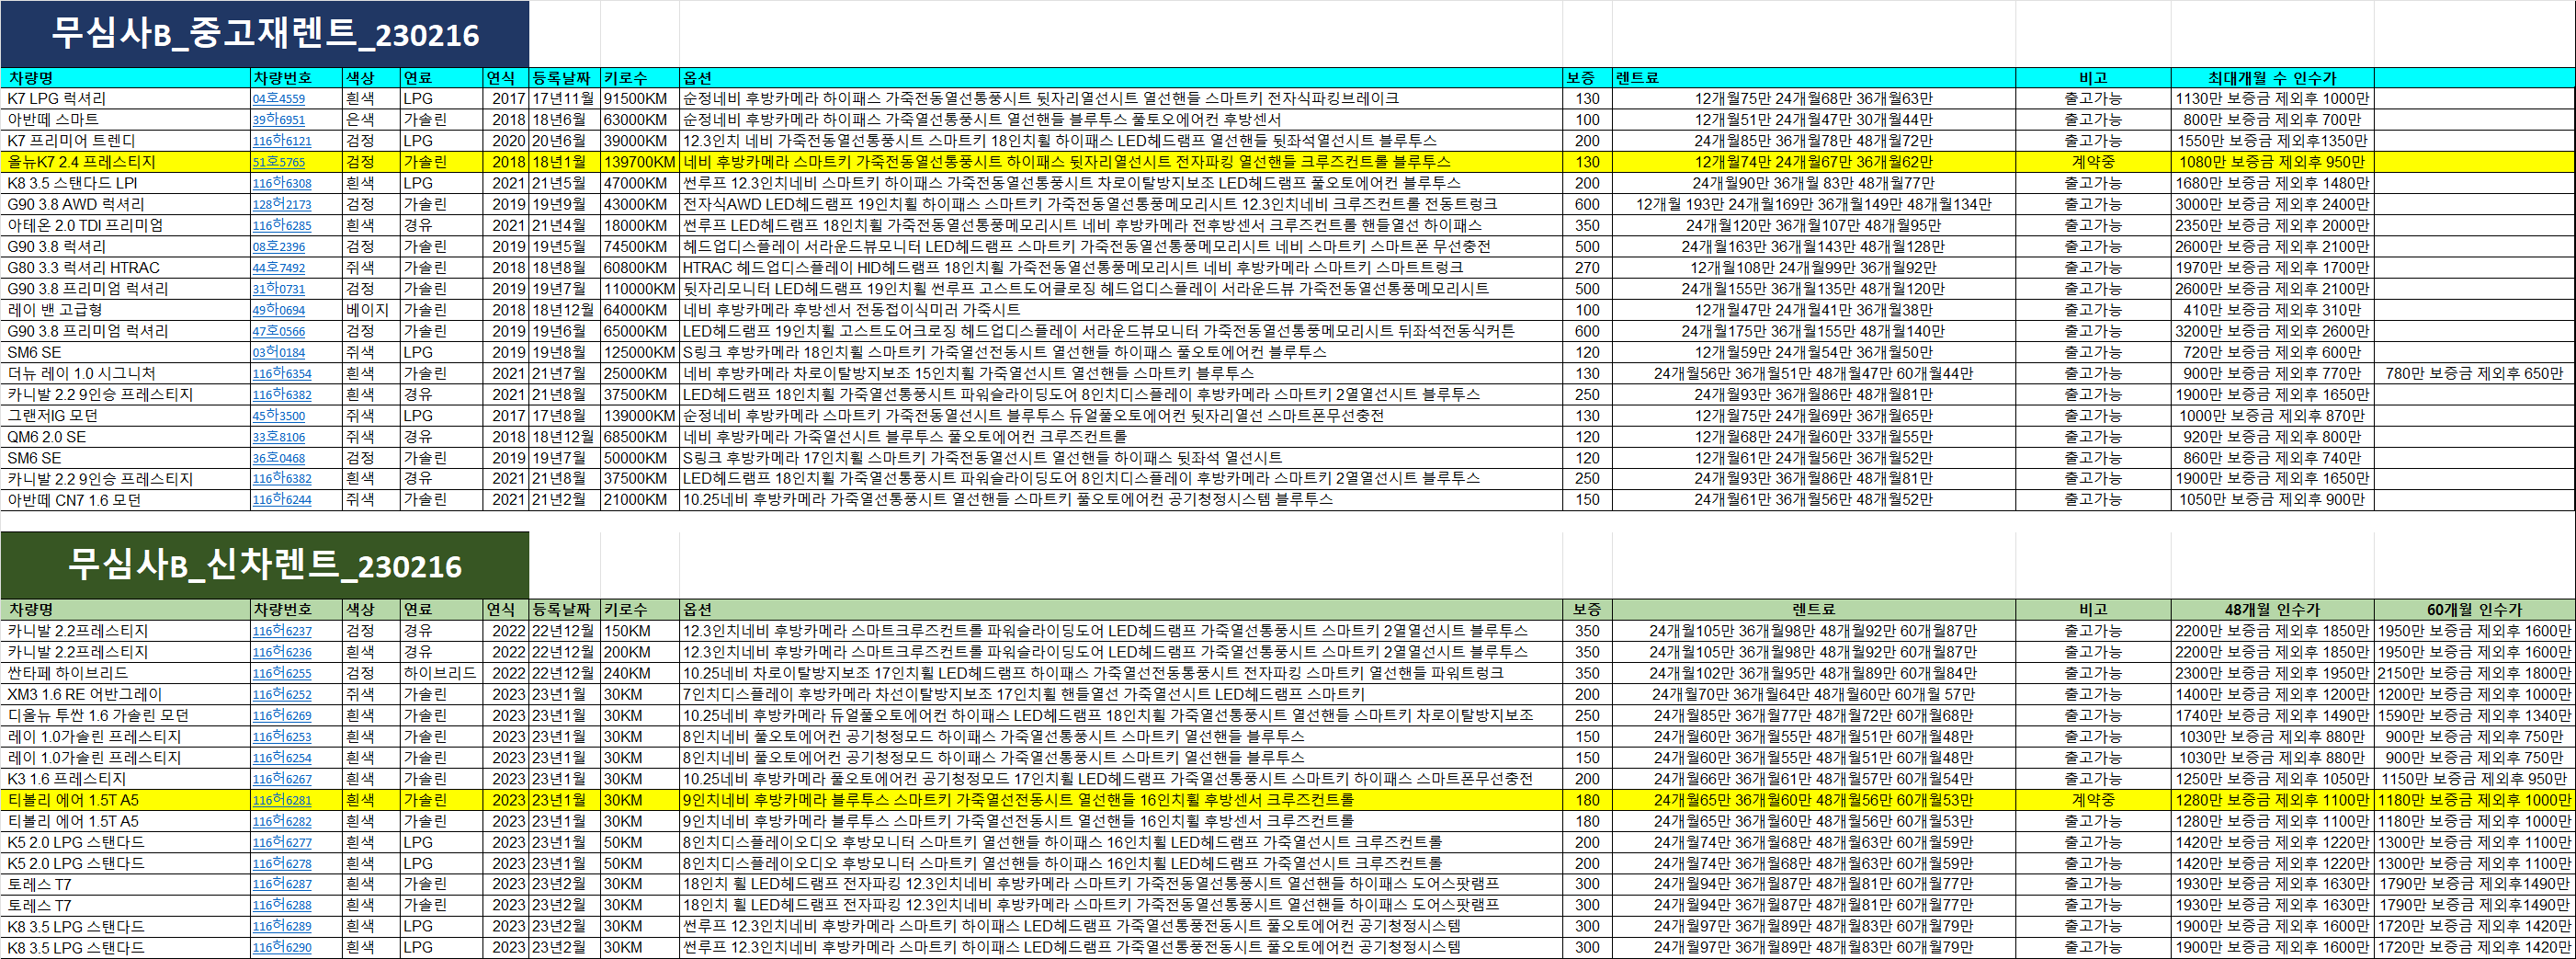Click the 116허6267 plate link

tap(282, 779)
